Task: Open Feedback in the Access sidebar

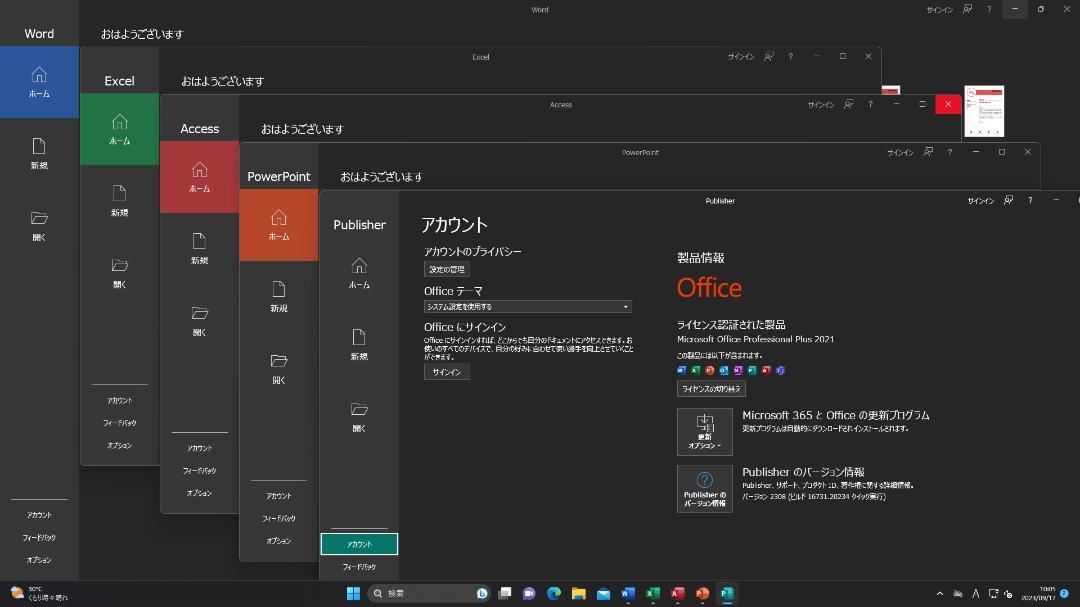Action: click(x=199, y=471)
